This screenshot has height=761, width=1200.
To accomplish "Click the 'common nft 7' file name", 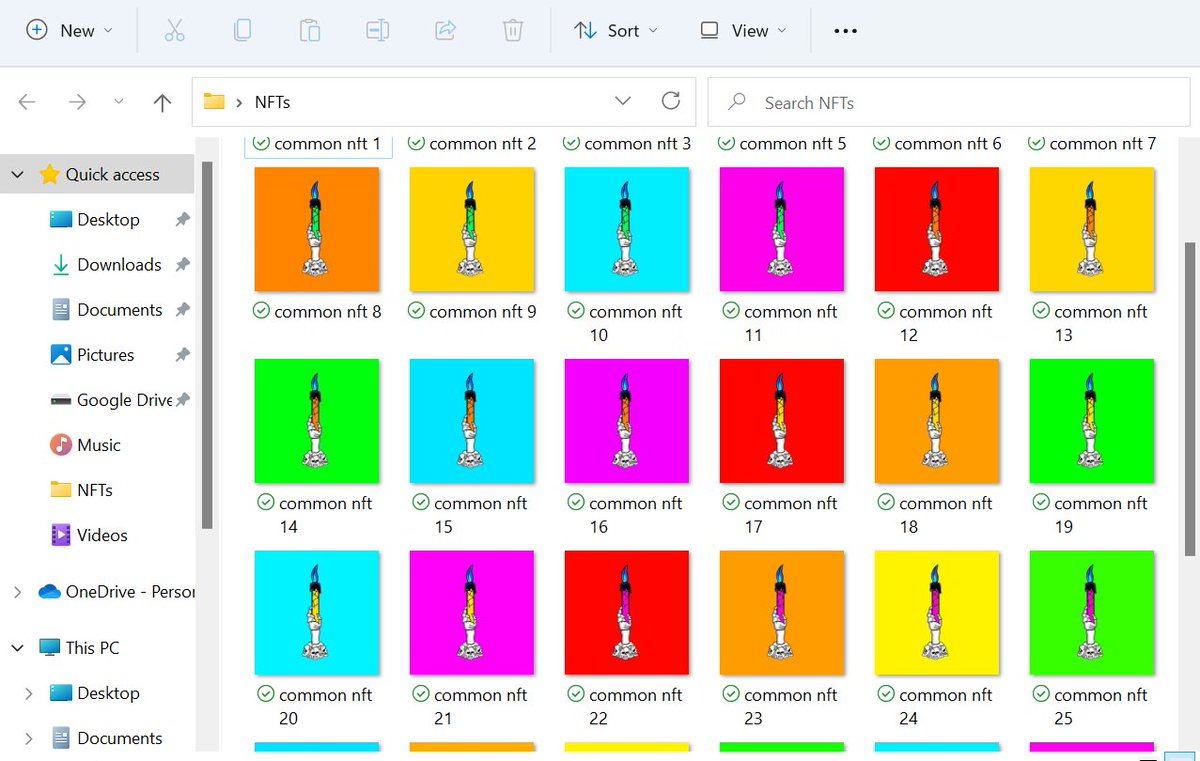I will click(1103, 144).
